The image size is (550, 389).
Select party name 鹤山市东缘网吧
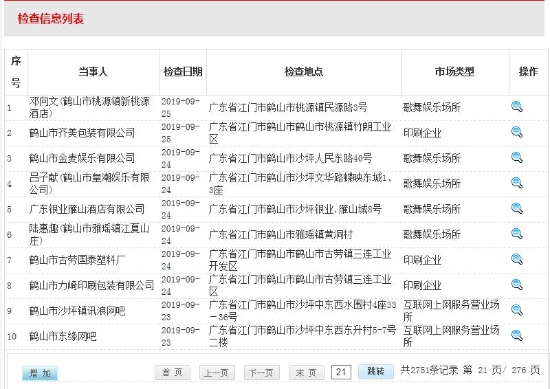pos(63,336)
